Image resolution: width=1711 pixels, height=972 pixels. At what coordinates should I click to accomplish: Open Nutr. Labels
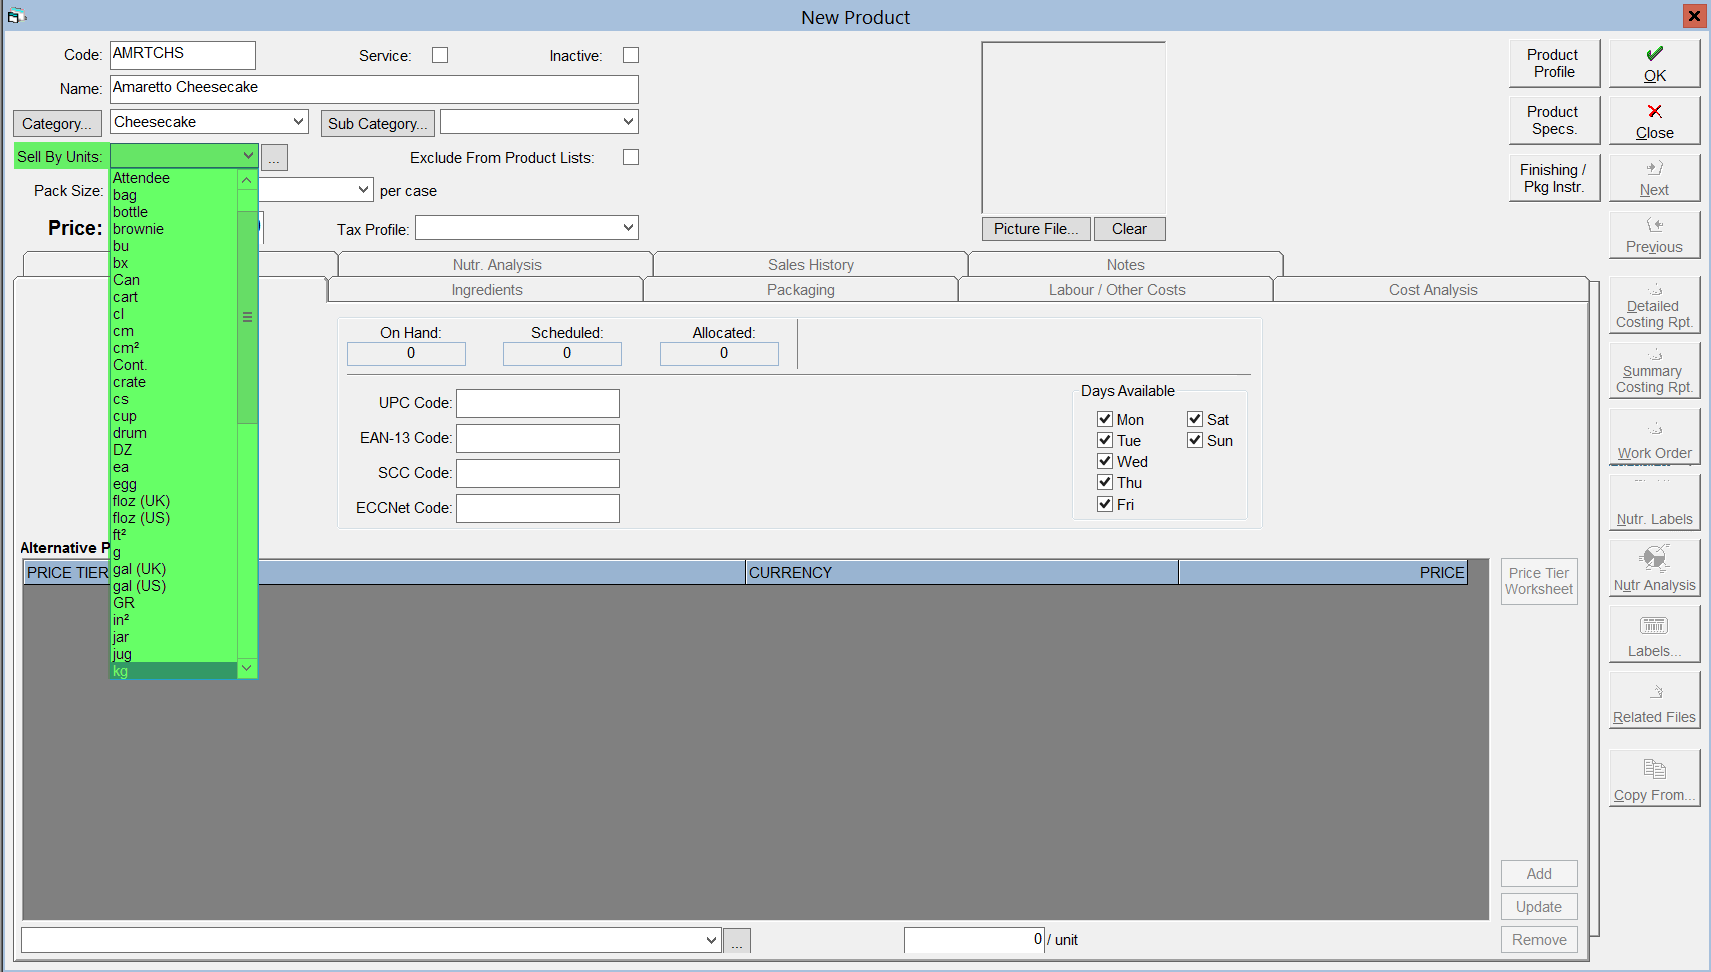1654,503
